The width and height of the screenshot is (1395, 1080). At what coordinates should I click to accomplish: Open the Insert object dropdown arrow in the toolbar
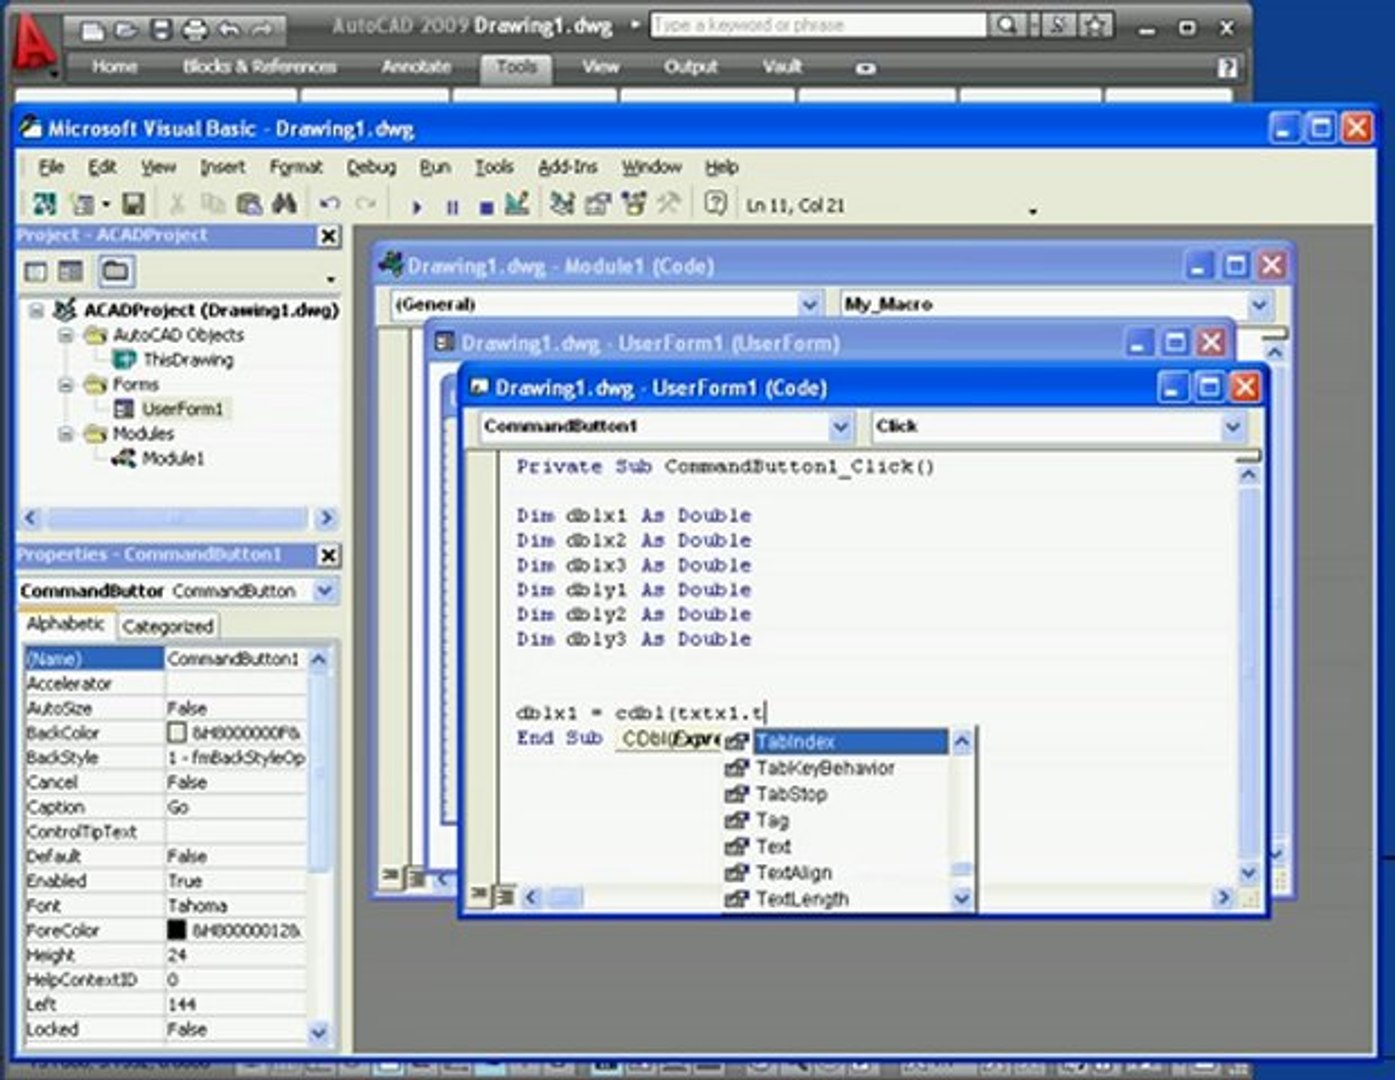click(106, 205)
